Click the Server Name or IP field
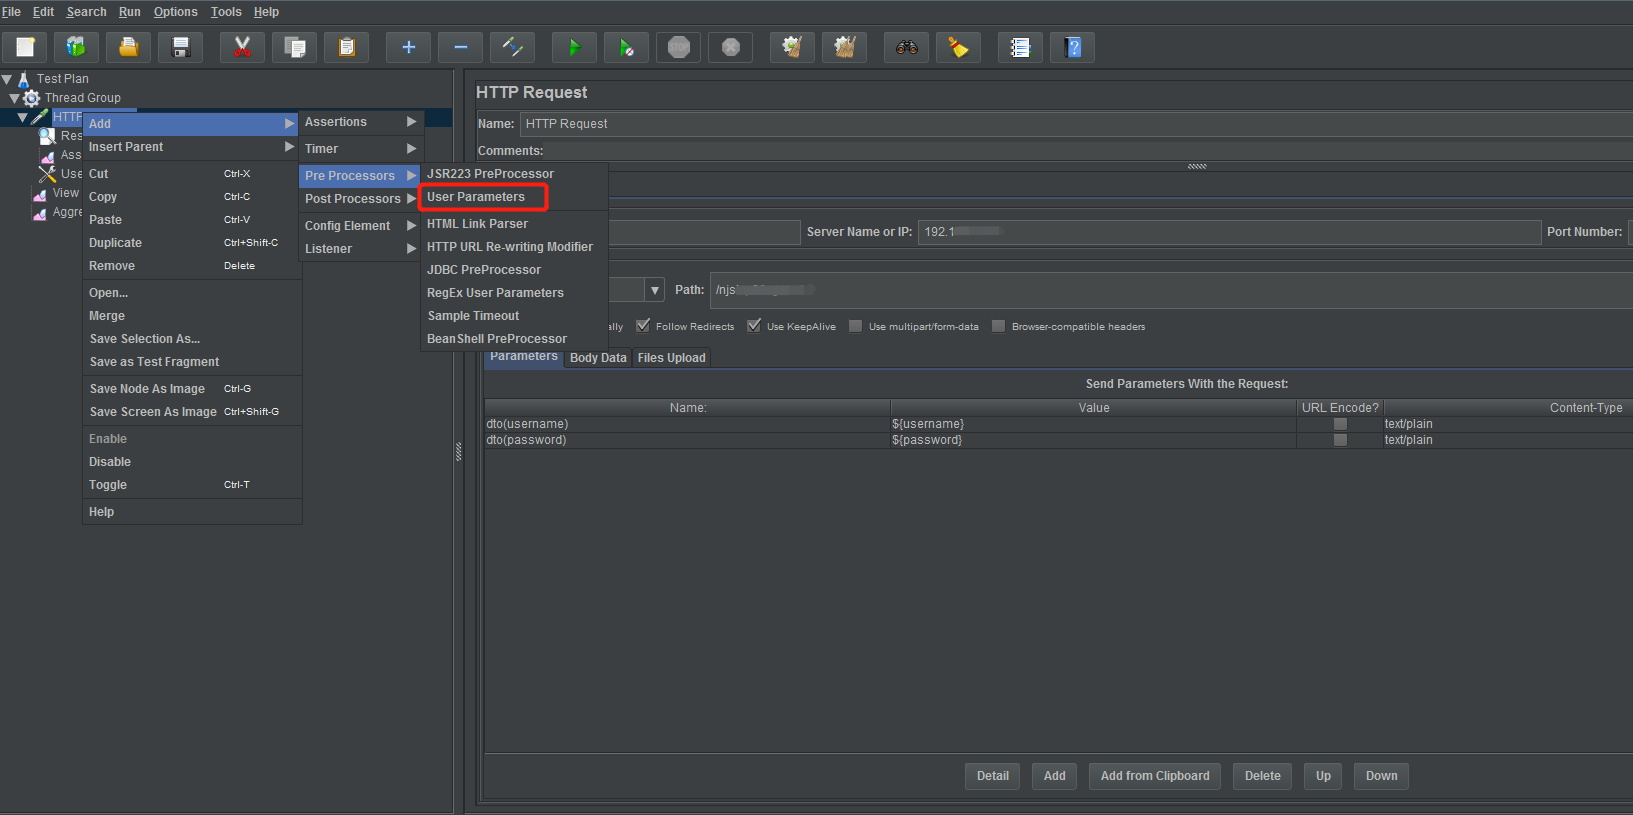 (x=1229, y=232)
